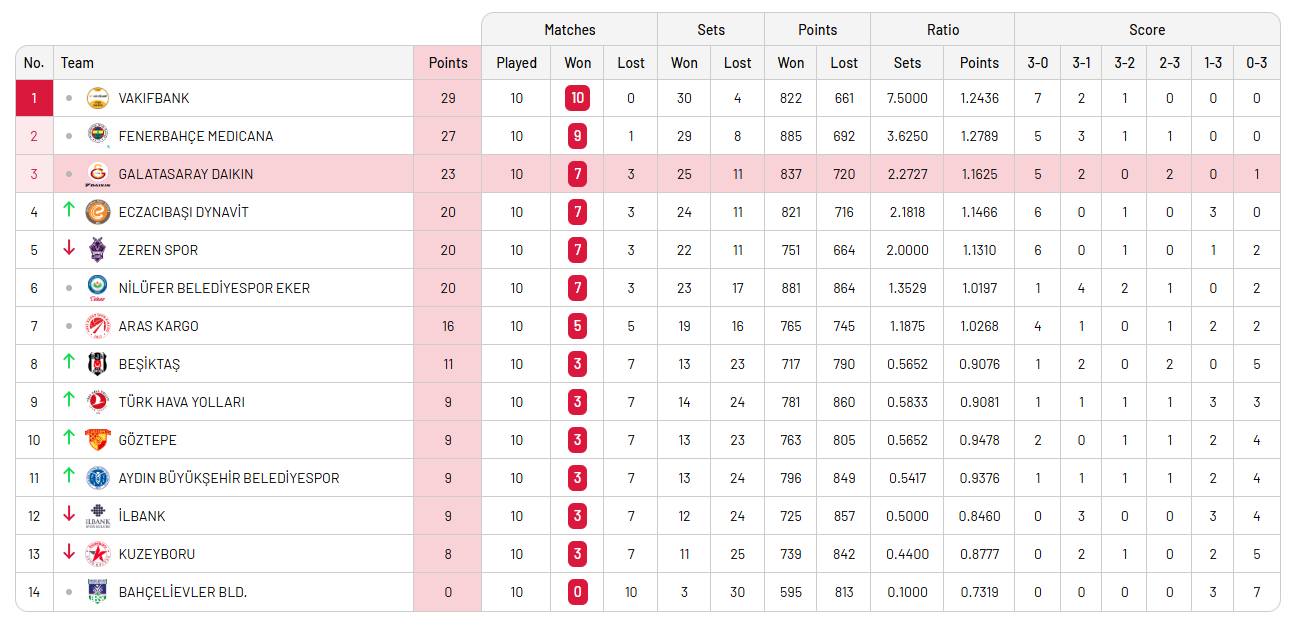This screenshot has height=626, width=1296.
Task: Click red down arrow beside İlbank
Action: pyautogui.click(x=68, y=514)
